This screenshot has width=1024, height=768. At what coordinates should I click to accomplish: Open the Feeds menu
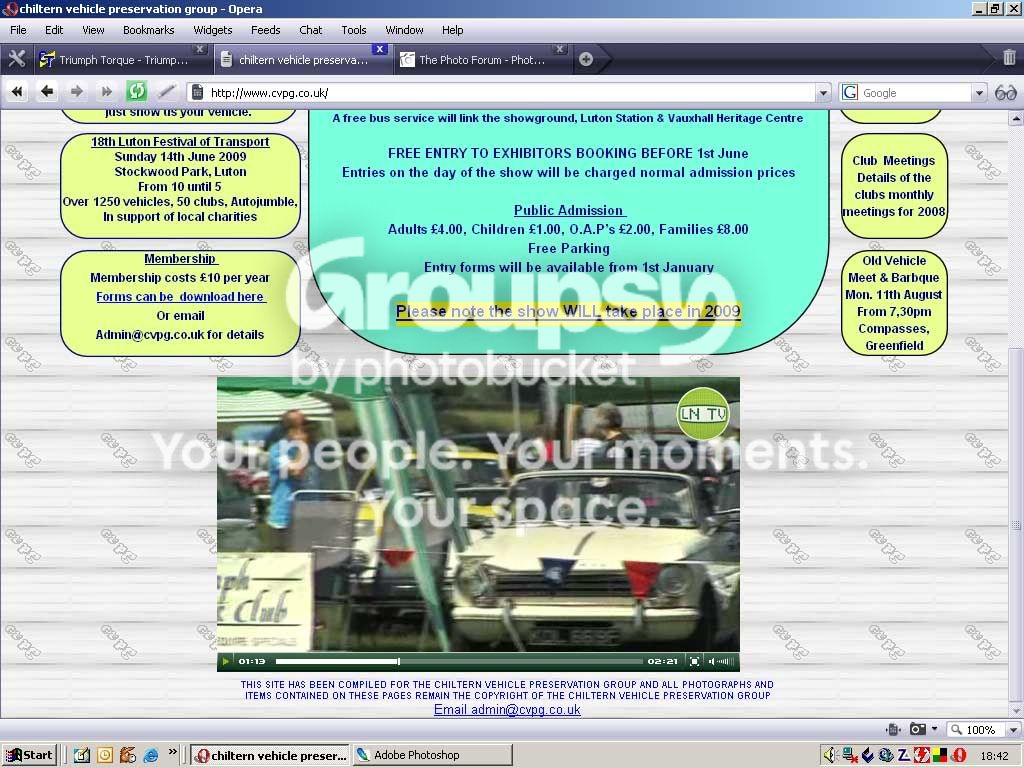265,30
